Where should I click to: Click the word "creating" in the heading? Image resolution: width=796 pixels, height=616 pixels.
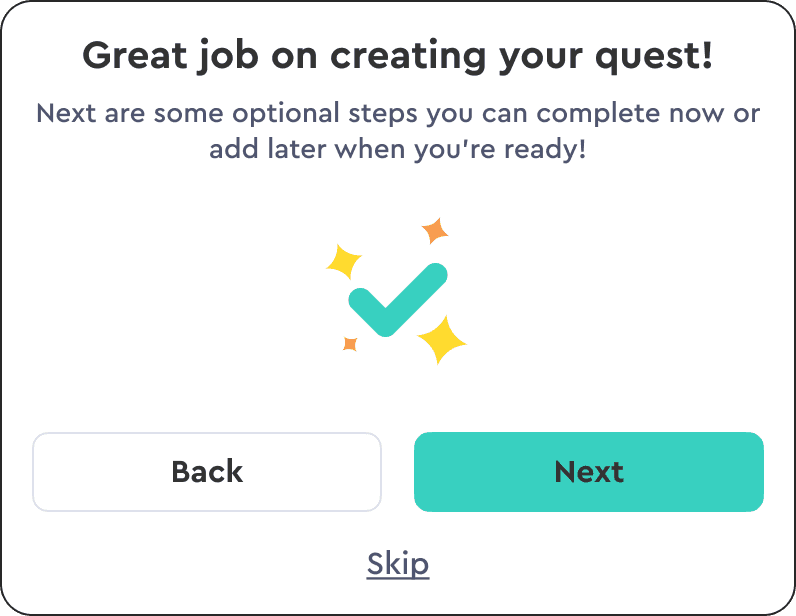point(408,57)
